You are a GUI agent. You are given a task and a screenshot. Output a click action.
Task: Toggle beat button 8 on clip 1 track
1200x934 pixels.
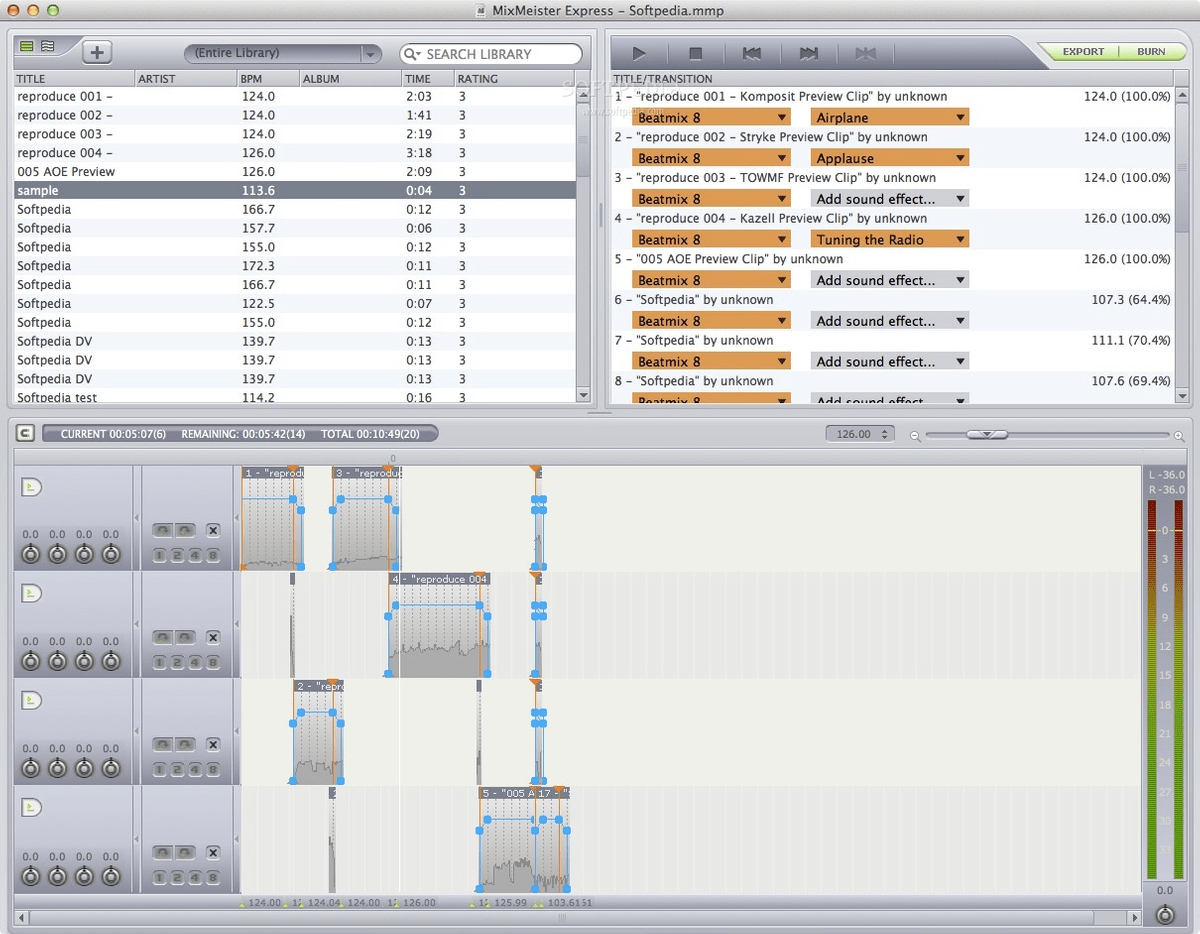pos(213,555)
